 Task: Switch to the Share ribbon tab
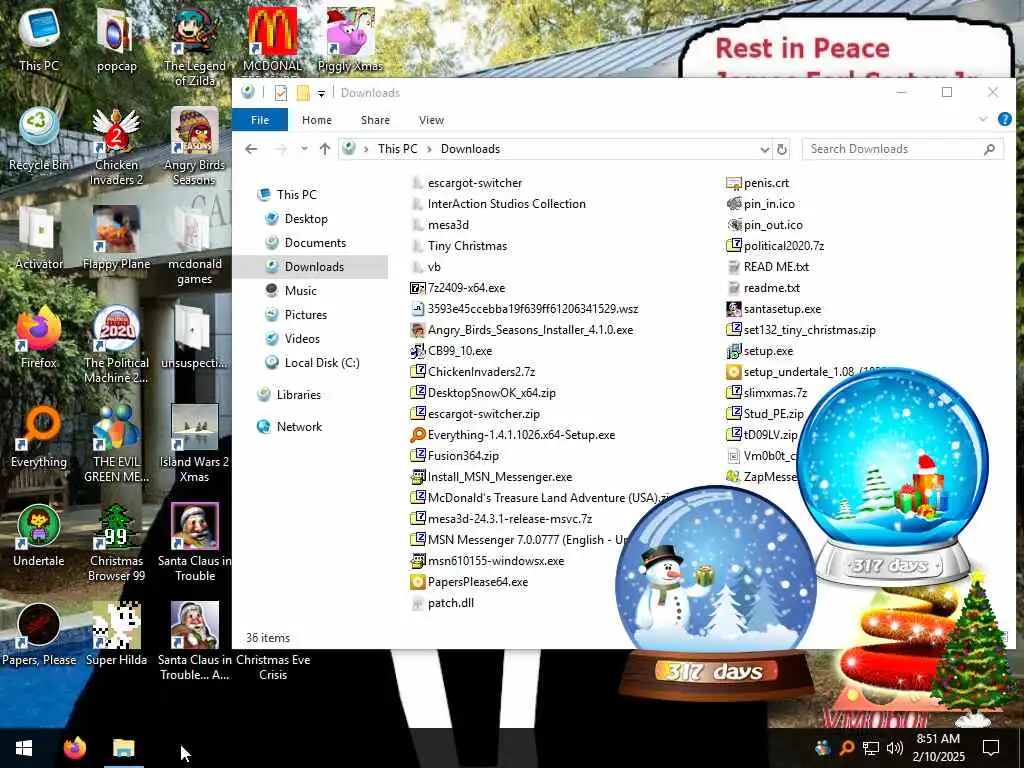point(375,120)
